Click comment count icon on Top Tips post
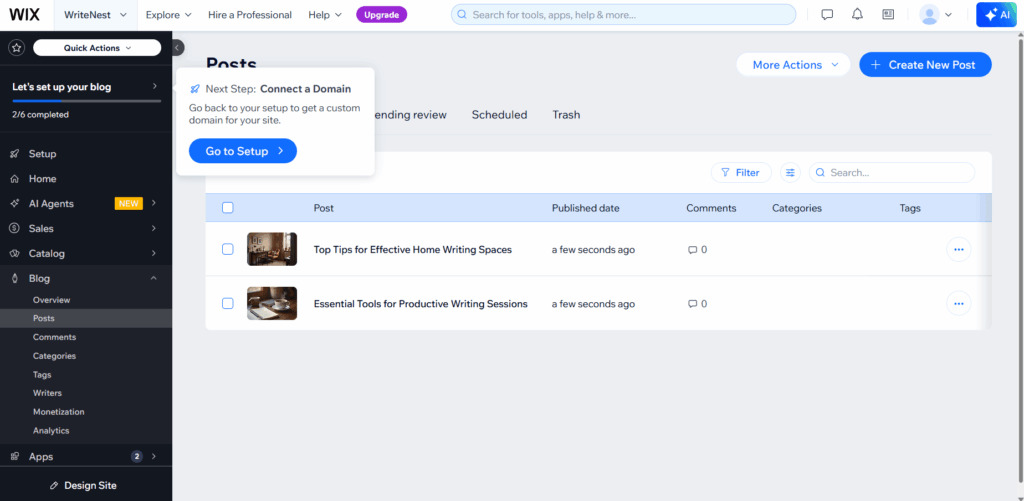This screenshot has width=1024, height=501. point(692,250)
